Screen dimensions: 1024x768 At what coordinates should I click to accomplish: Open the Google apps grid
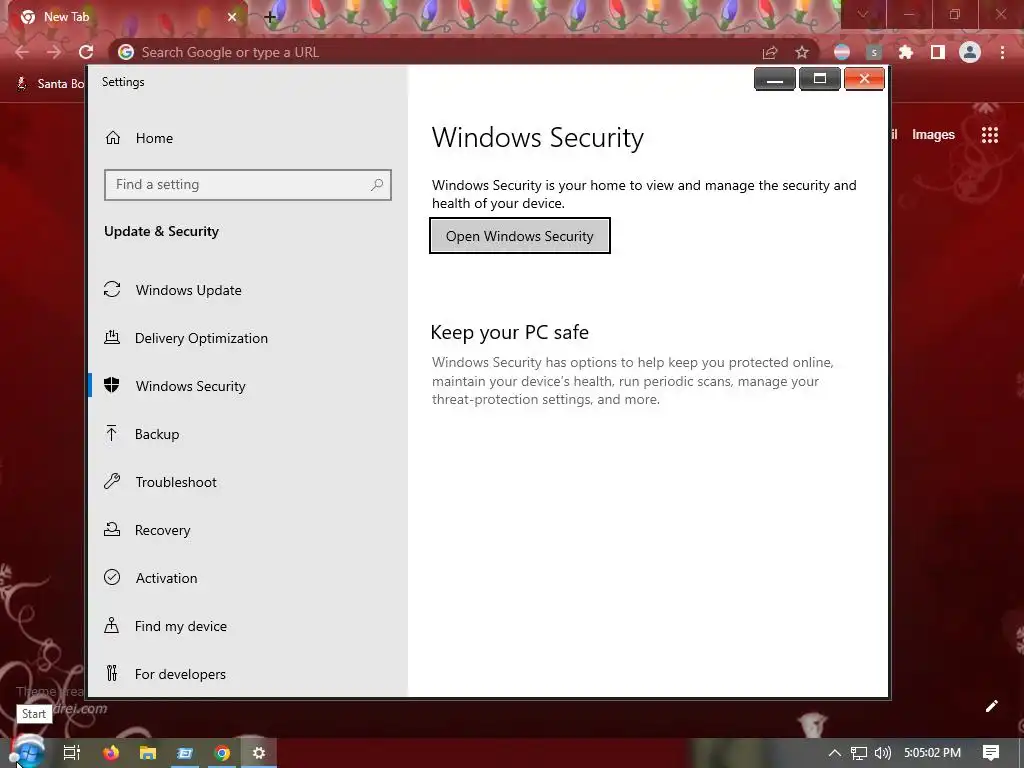[990, 135]
